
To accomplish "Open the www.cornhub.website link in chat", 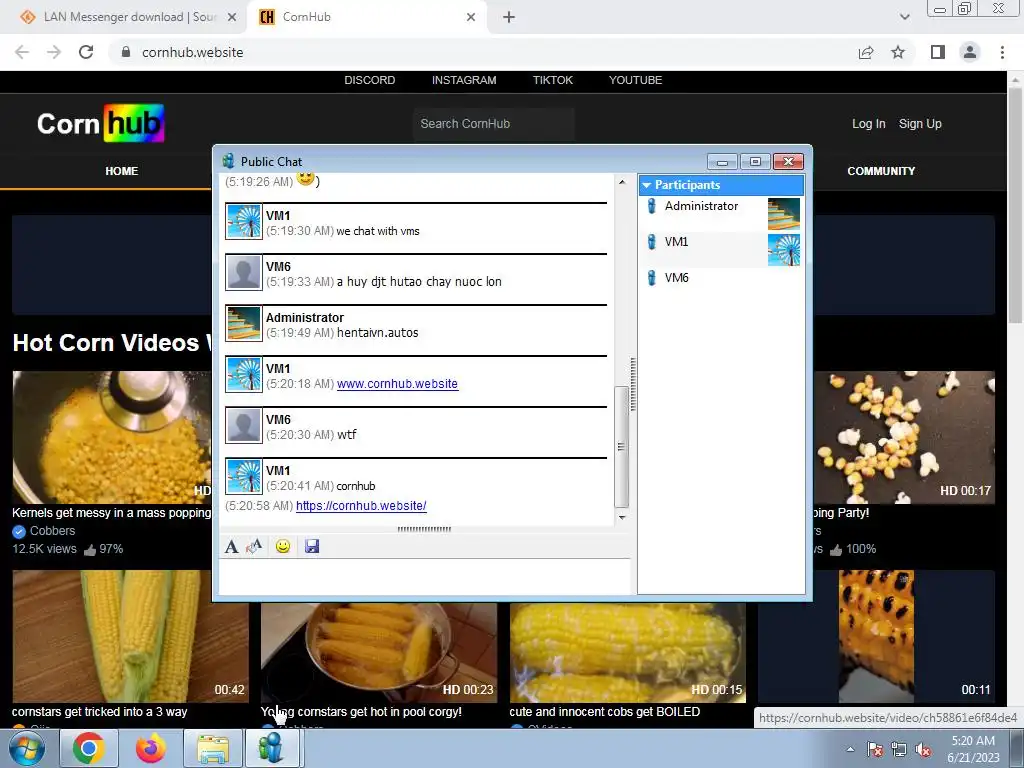I will click(397, 384).
